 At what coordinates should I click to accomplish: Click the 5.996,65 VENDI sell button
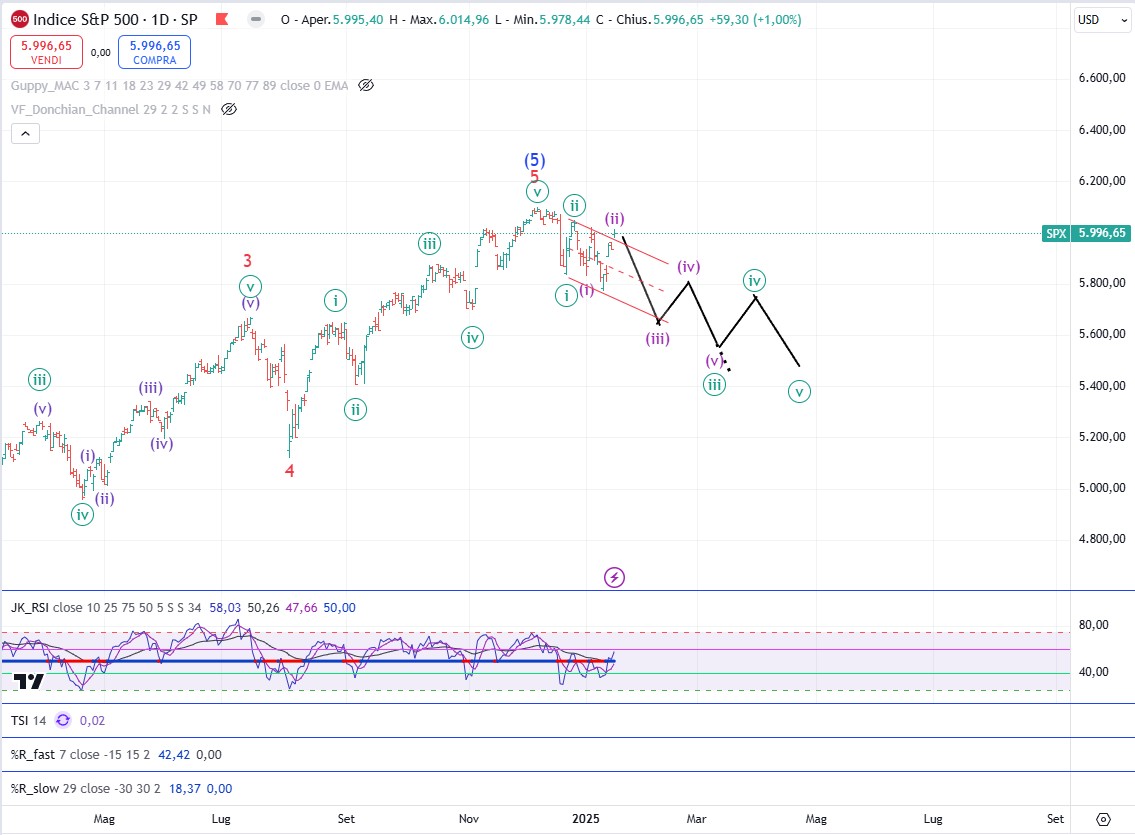point(46,52)
